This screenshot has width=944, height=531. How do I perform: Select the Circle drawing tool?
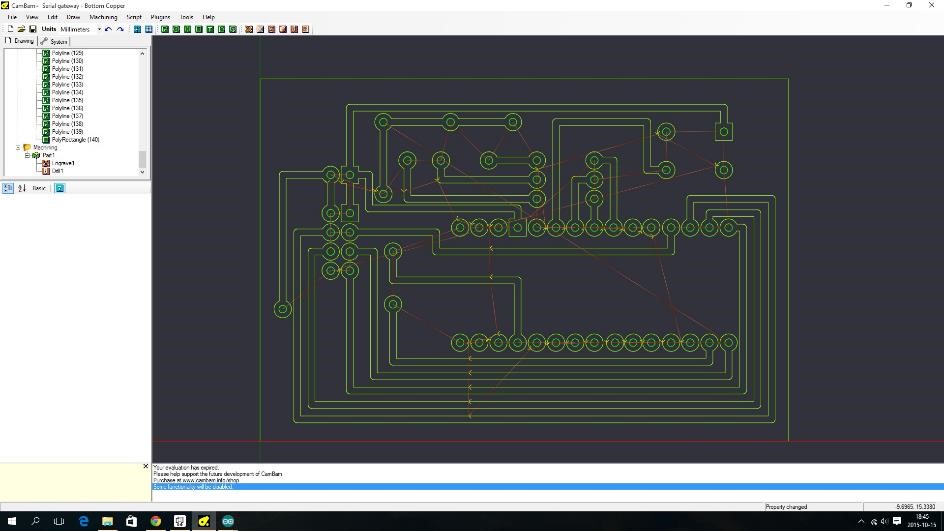(176, 29)
